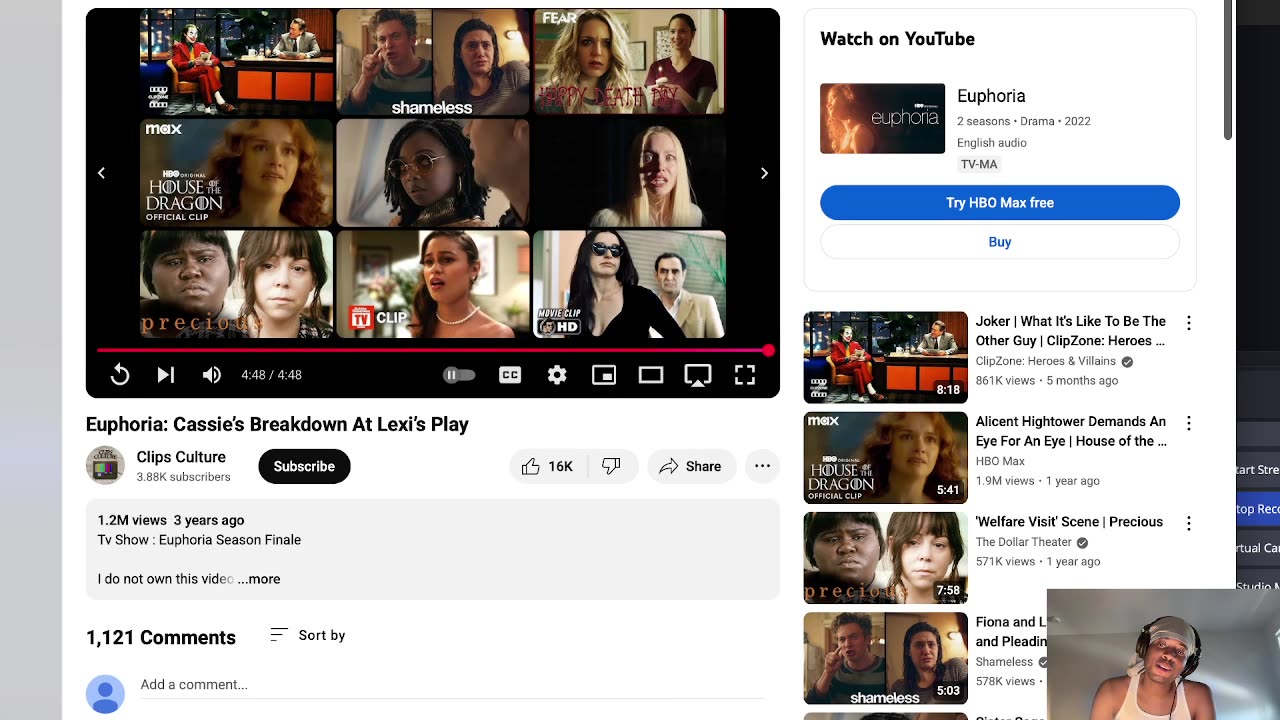Open video settings gear
This screenshot has width=1280, height=720.
tap(557, 375)
